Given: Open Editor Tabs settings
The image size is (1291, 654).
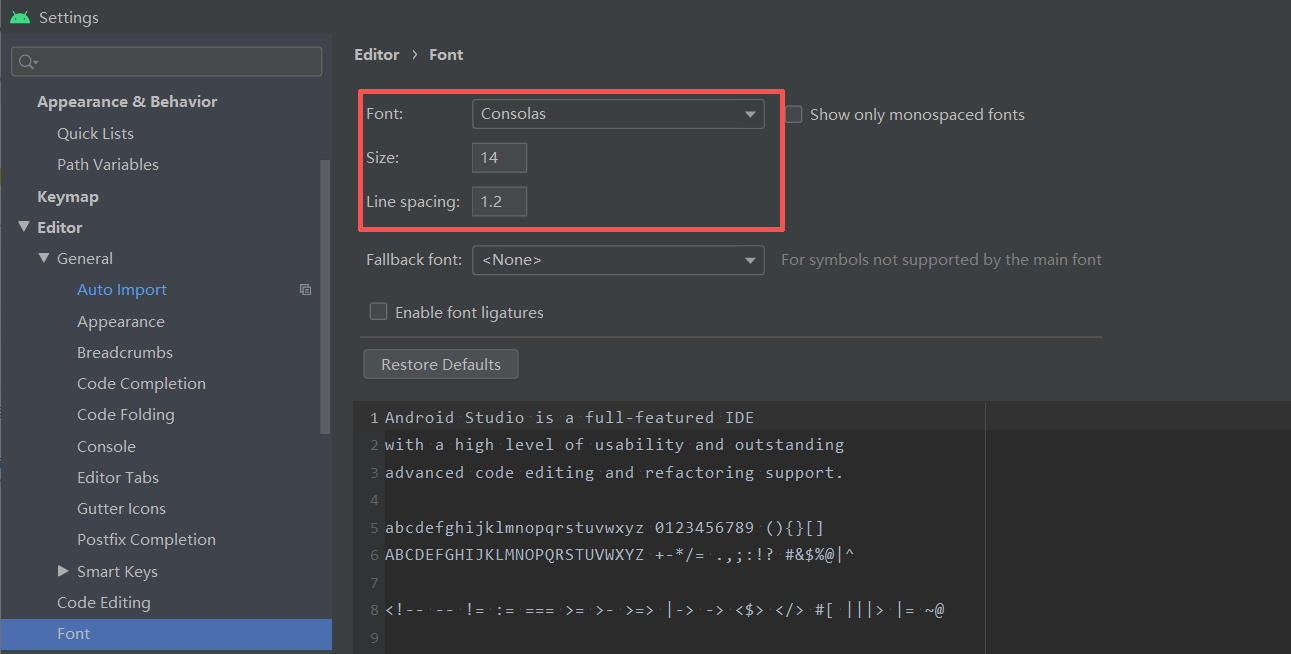Looking at the screenshot, I should (x=118, y=477).
